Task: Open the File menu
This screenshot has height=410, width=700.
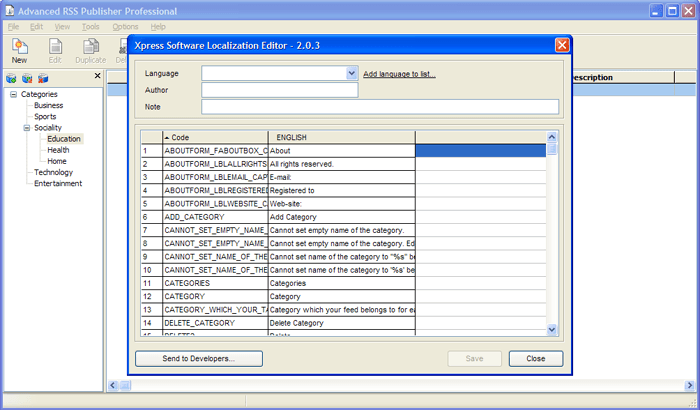Action: [13, 27]
